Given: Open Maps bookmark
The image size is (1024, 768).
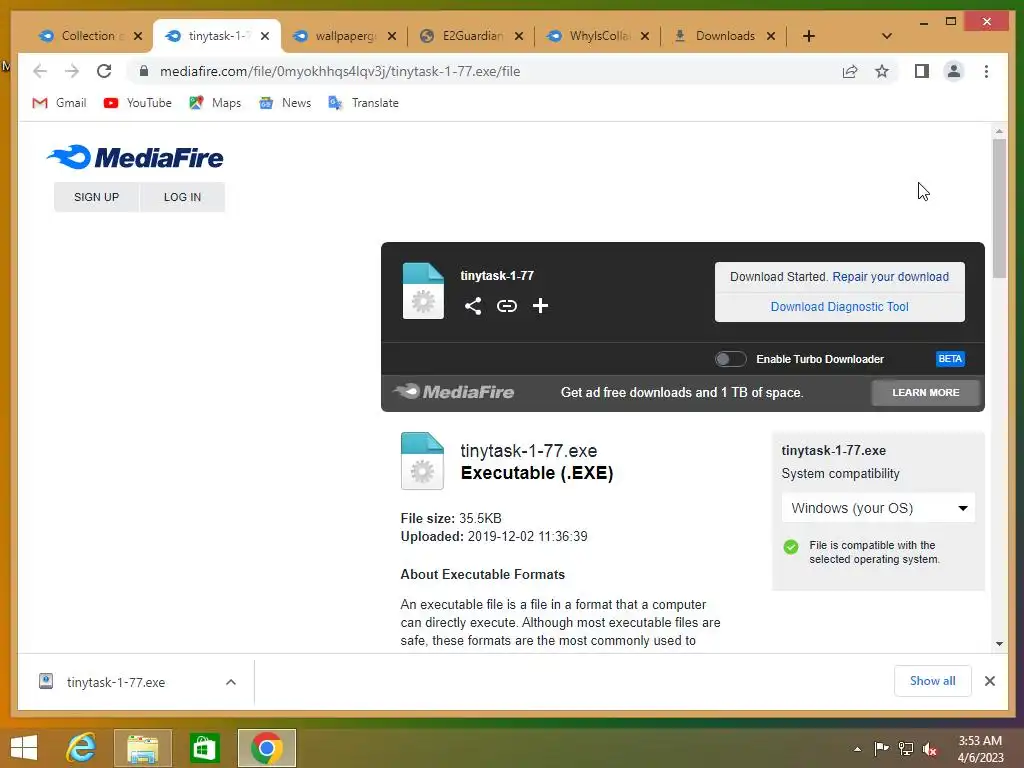Looking at the screenshot, I should coord(215,103).
